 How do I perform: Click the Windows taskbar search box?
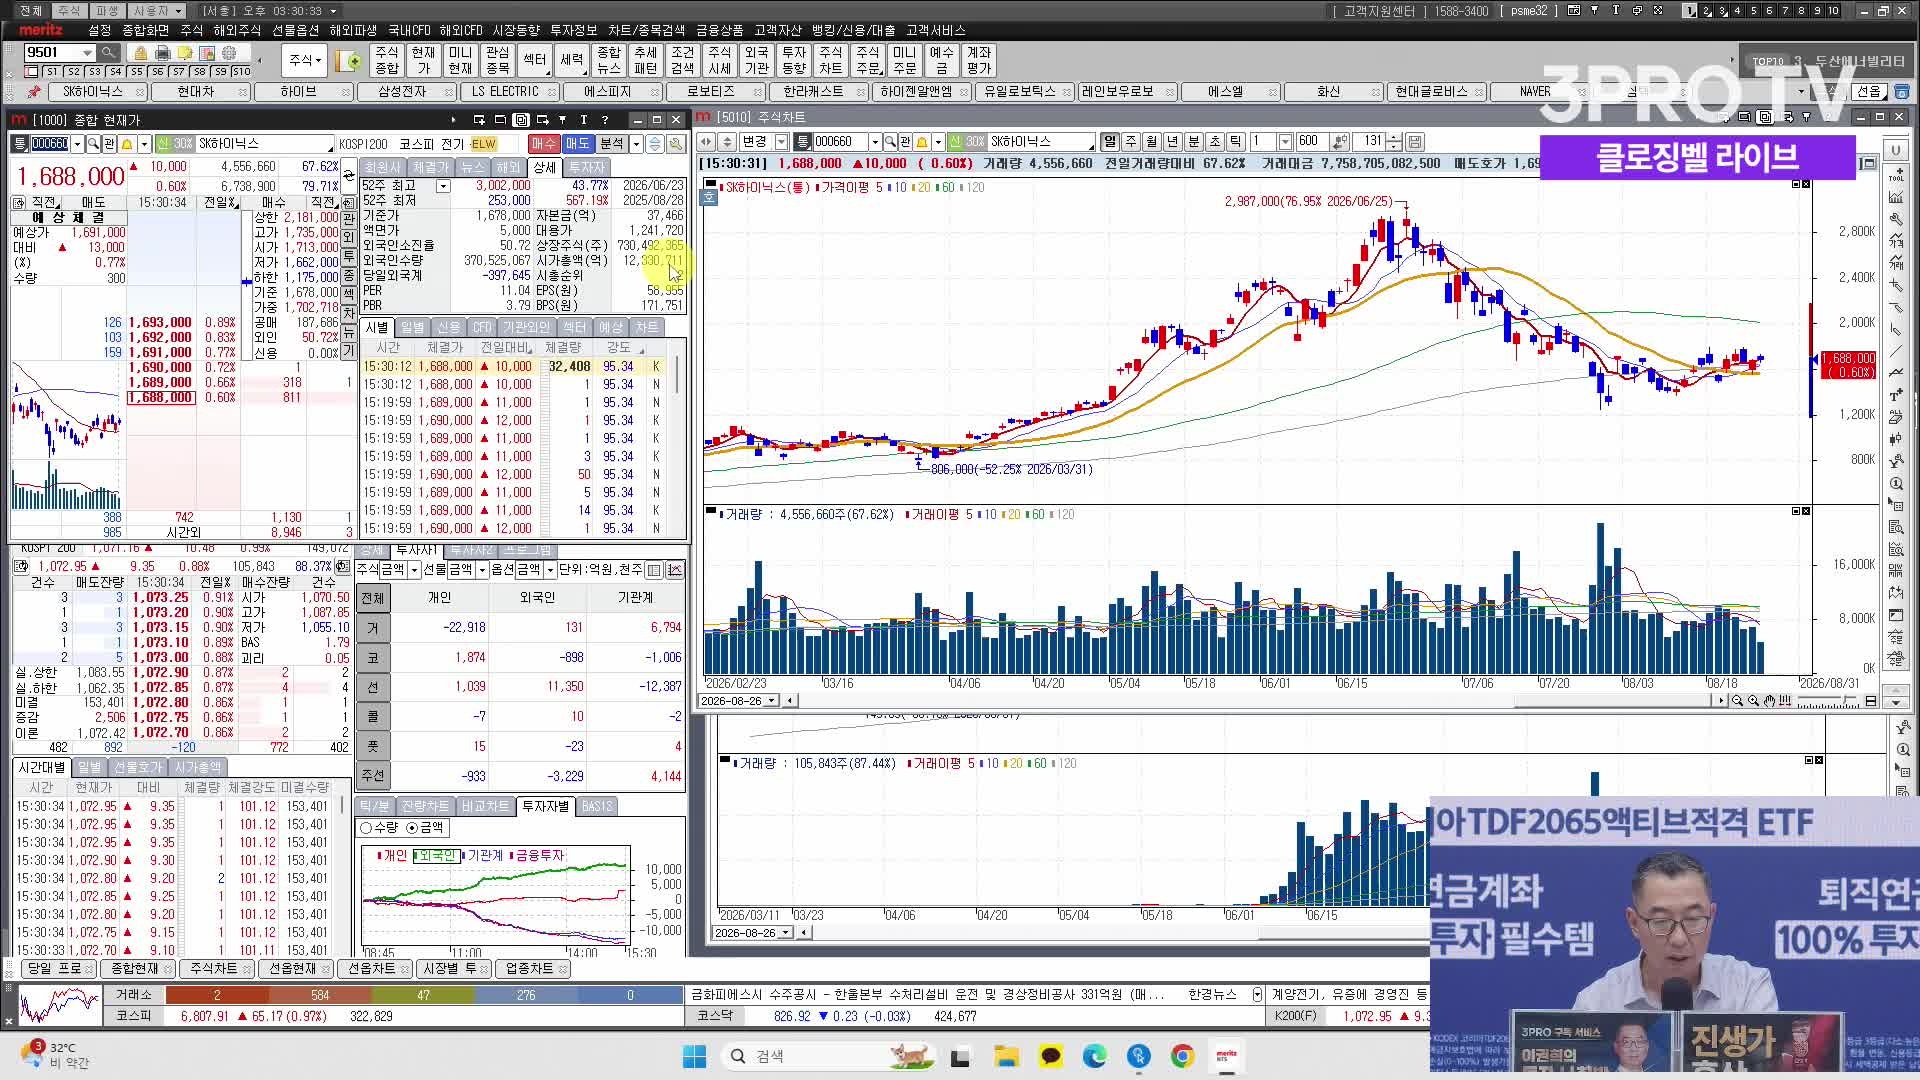tap(830, 1056)
